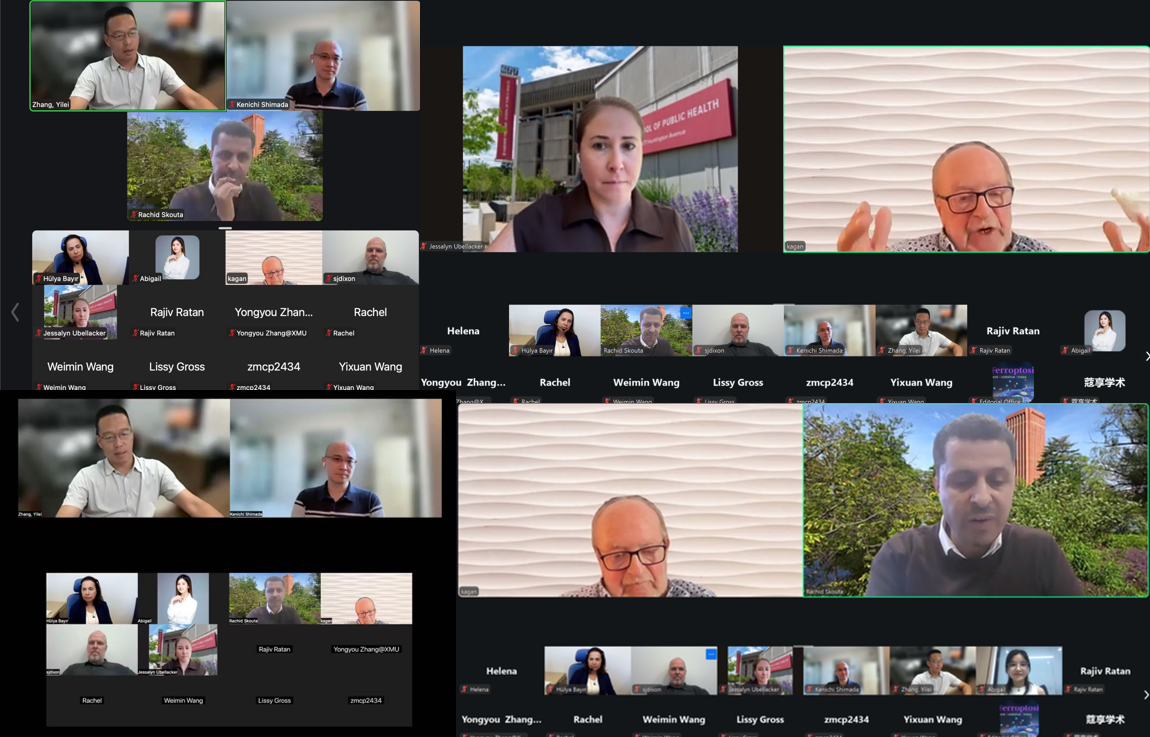Select Kenichi Shimada's large tile in the bottom-left view
Viewport: 1150px width, 737px height.
(x=336, y=458)
